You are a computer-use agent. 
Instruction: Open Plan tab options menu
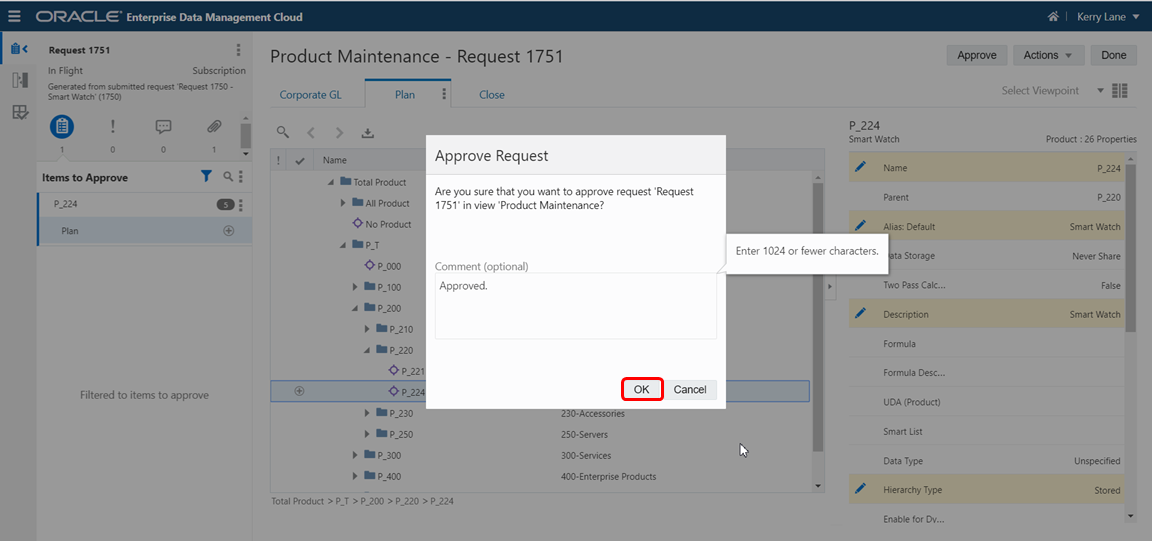(x=444, y=94)
